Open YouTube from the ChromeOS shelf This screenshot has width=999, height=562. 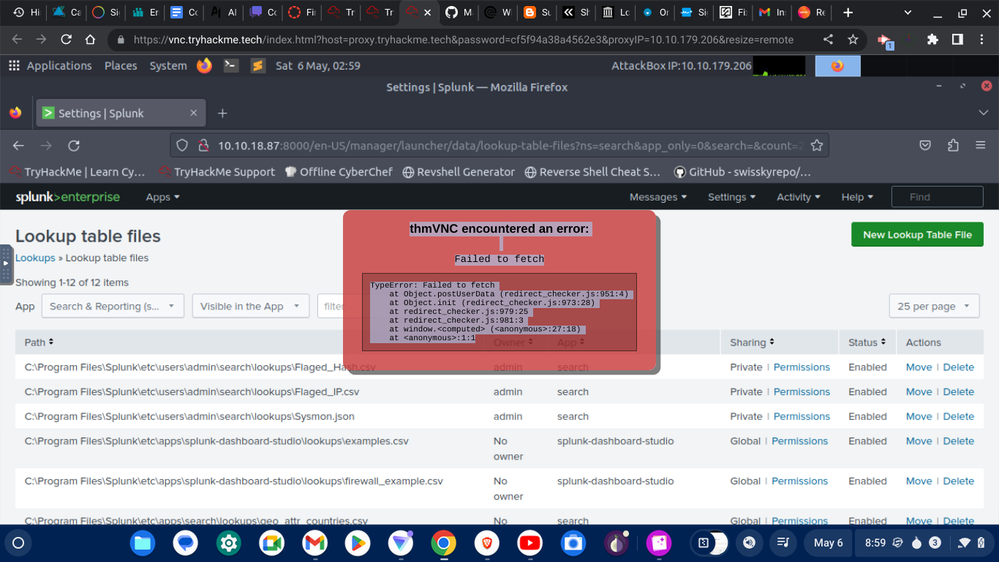point(530,543)
